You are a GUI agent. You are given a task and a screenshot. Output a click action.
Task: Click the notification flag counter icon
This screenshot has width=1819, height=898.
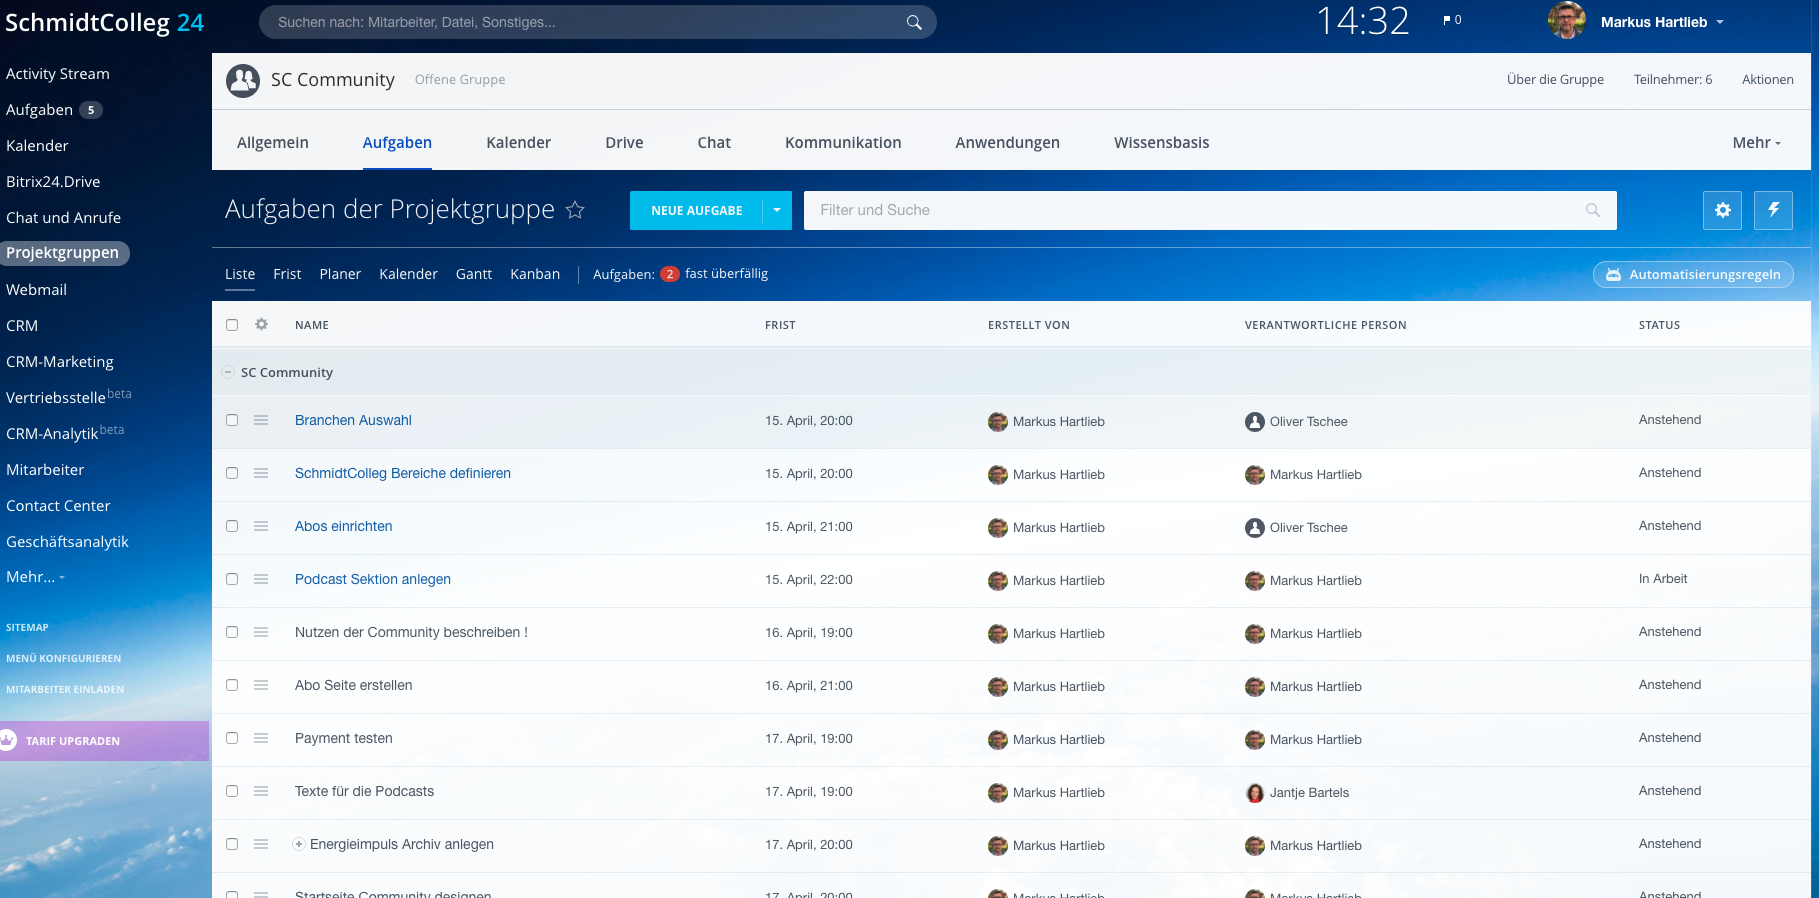coord(1451,20)
